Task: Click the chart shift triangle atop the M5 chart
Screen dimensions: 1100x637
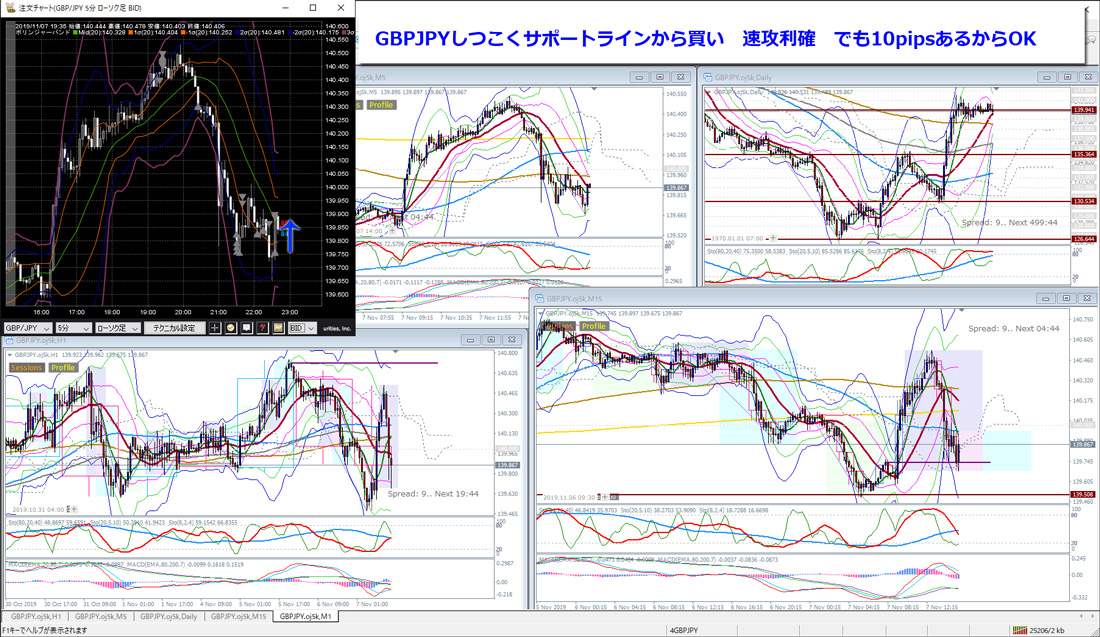Action: 594,89
